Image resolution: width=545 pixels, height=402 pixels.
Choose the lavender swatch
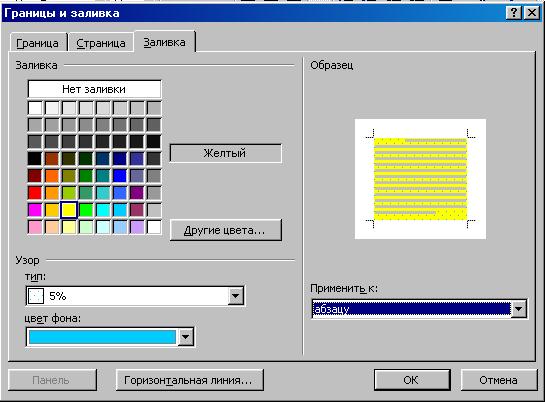click(137, 227)
